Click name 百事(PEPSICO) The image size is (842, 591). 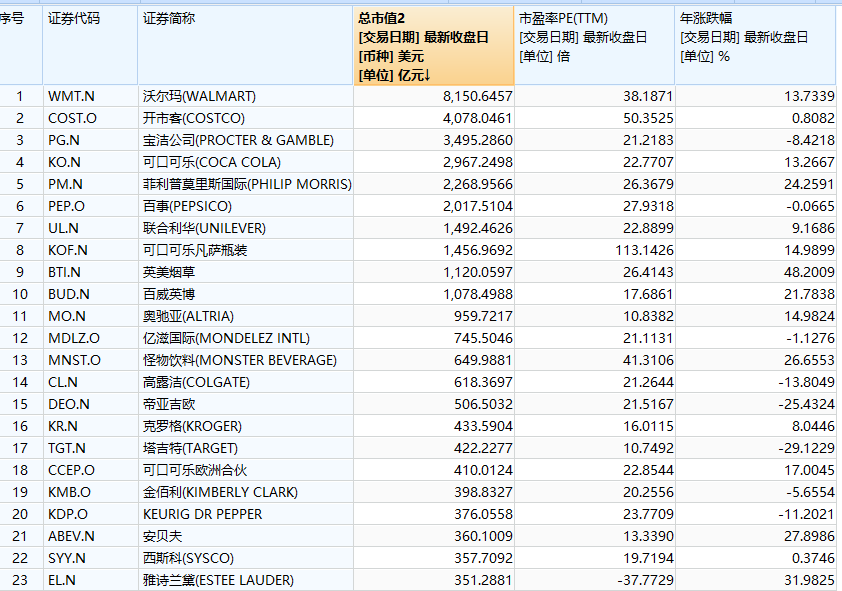tap(187, 207)
